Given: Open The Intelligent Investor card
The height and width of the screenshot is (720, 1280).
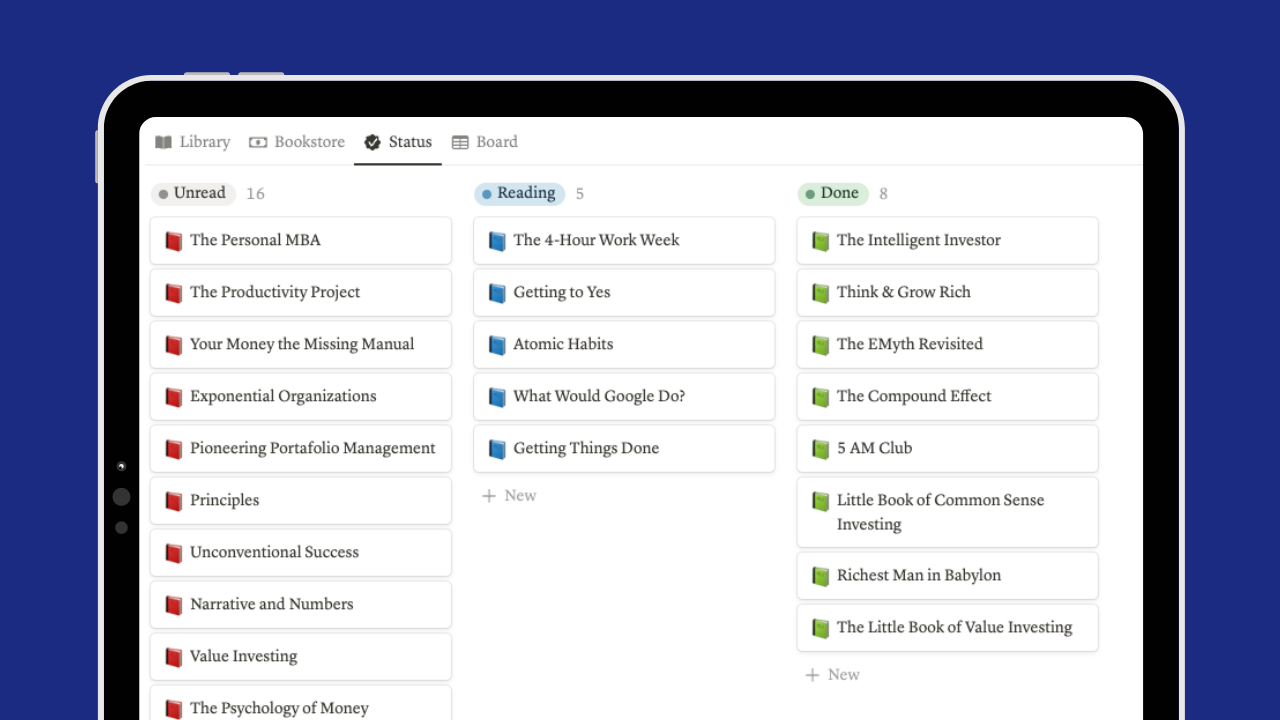Looking at the screenshot, I should (948, 241).
